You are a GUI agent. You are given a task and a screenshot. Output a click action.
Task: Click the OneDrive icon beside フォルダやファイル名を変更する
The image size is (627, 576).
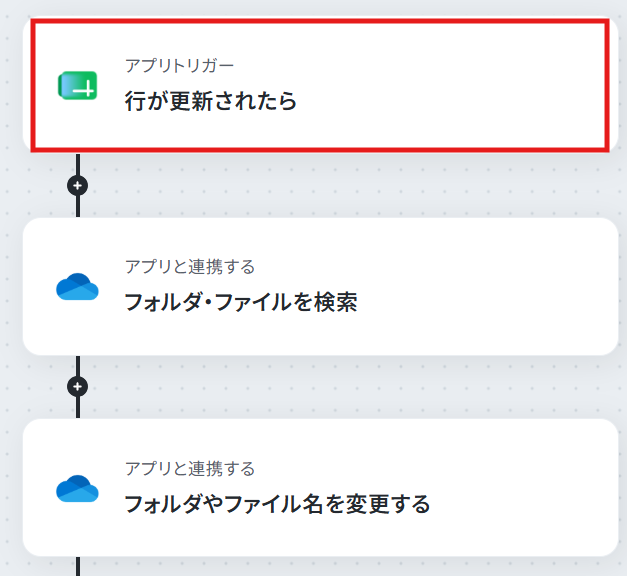coord(77,488)
